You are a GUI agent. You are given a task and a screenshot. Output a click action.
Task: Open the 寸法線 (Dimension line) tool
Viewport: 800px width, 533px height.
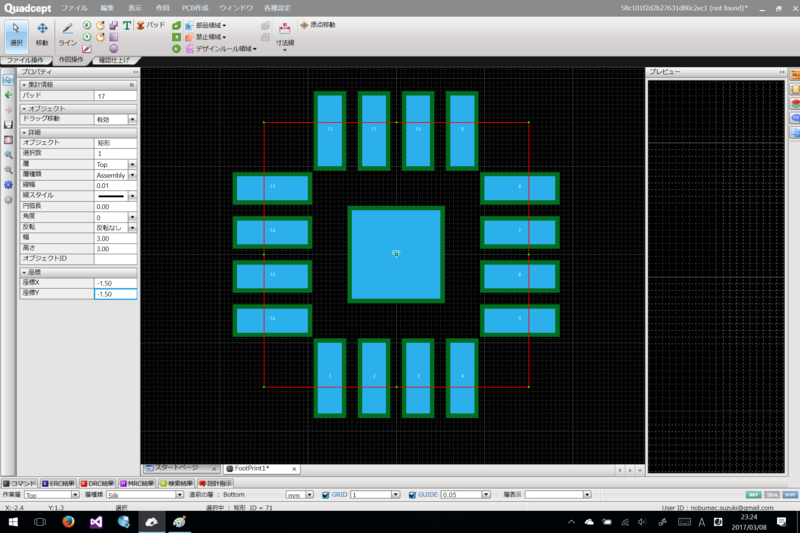[x=285, y=35]
